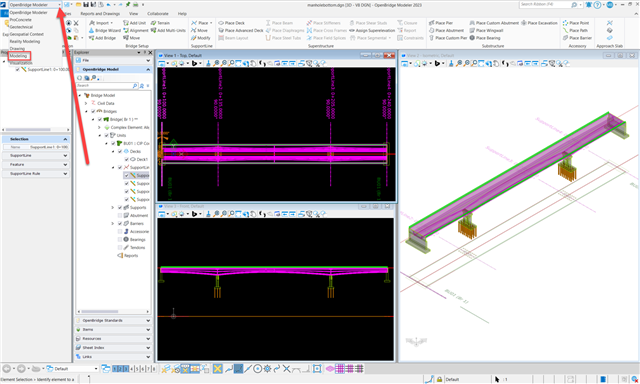640x384 pixels.
Task: Click the Place Pier tool icon
Action: (x=431, y=23)
